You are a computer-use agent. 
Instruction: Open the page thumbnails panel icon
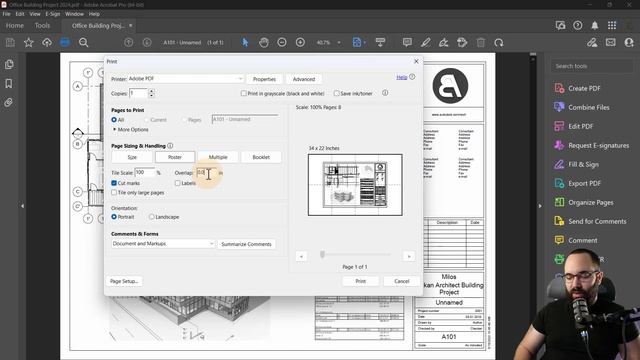[9, 64]
